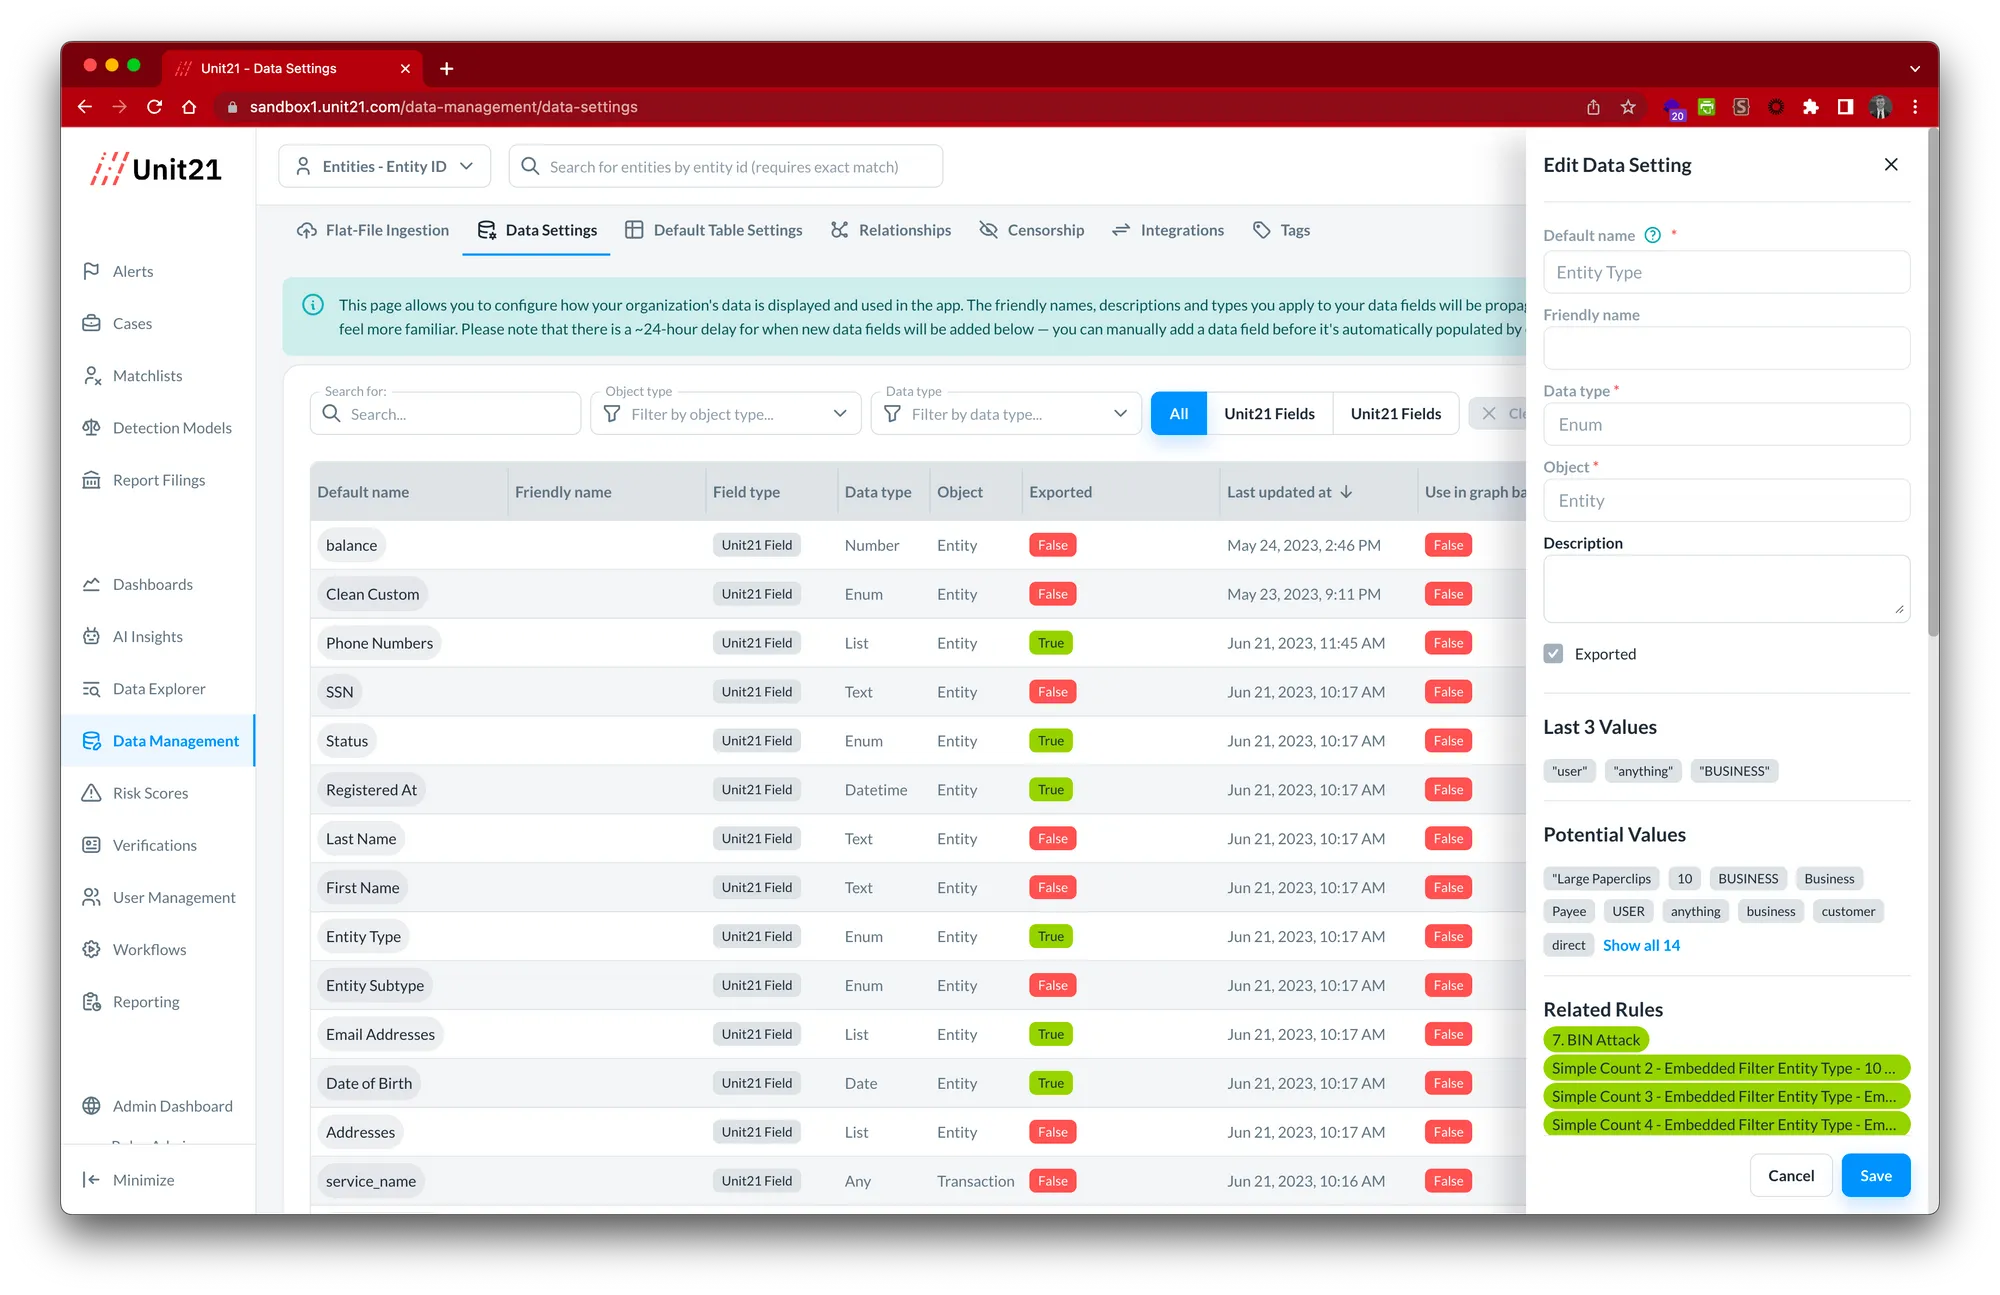Image resolution: width=2000 pixels, height=1295 pixels.
Task: Open Filter by data type dropdown
Action: tap(1006, 414)
